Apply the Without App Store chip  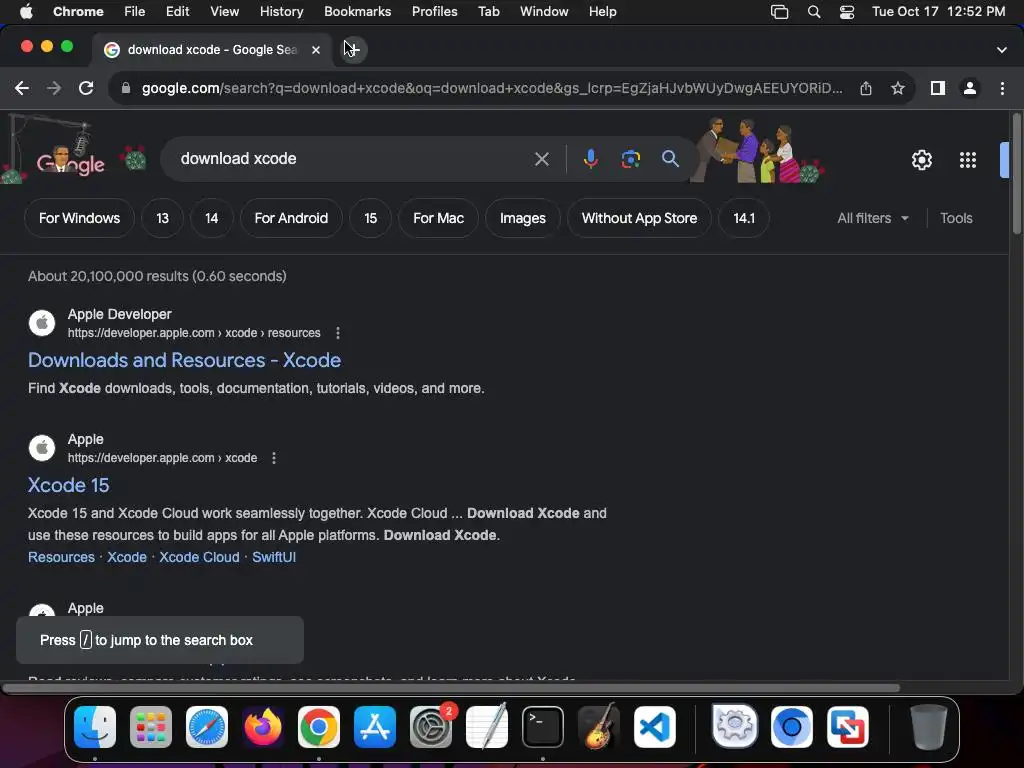pyautogui.click(x=639, y=218)
